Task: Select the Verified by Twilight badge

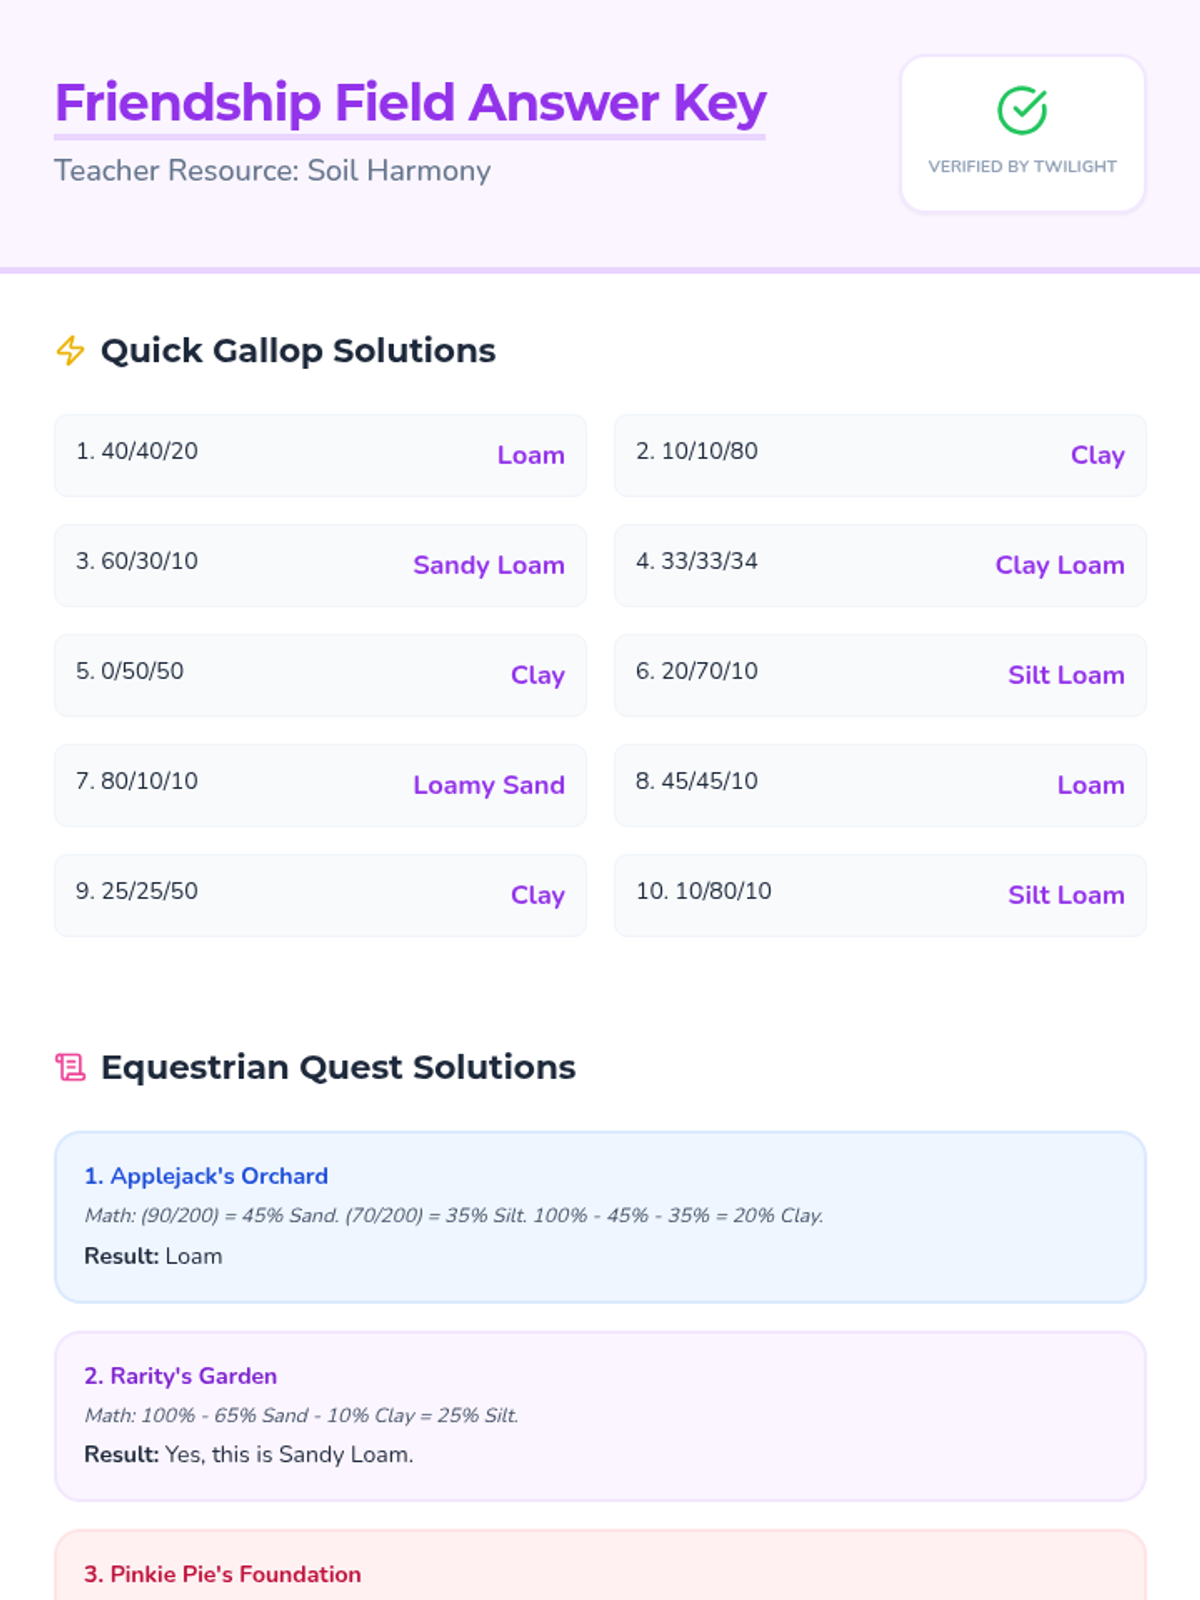Action: 1022,134
